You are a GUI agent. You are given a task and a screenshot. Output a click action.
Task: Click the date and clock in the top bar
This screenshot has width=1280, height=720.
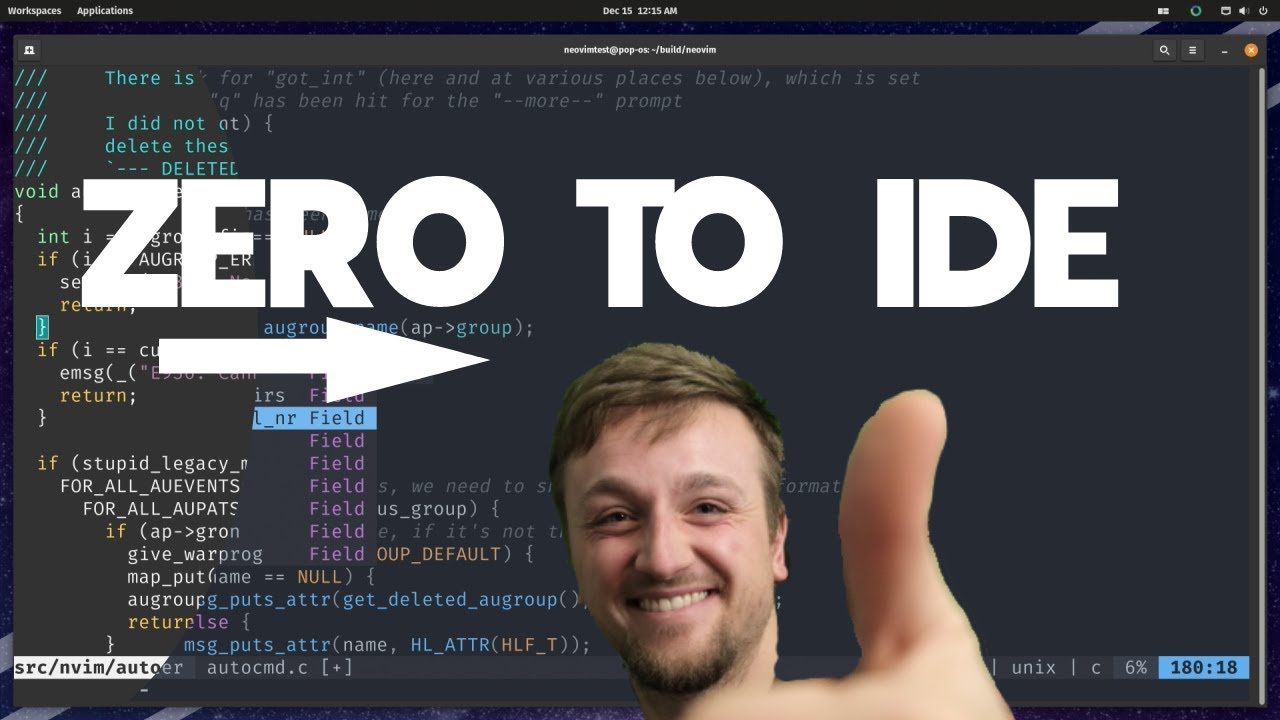[640, 11]
